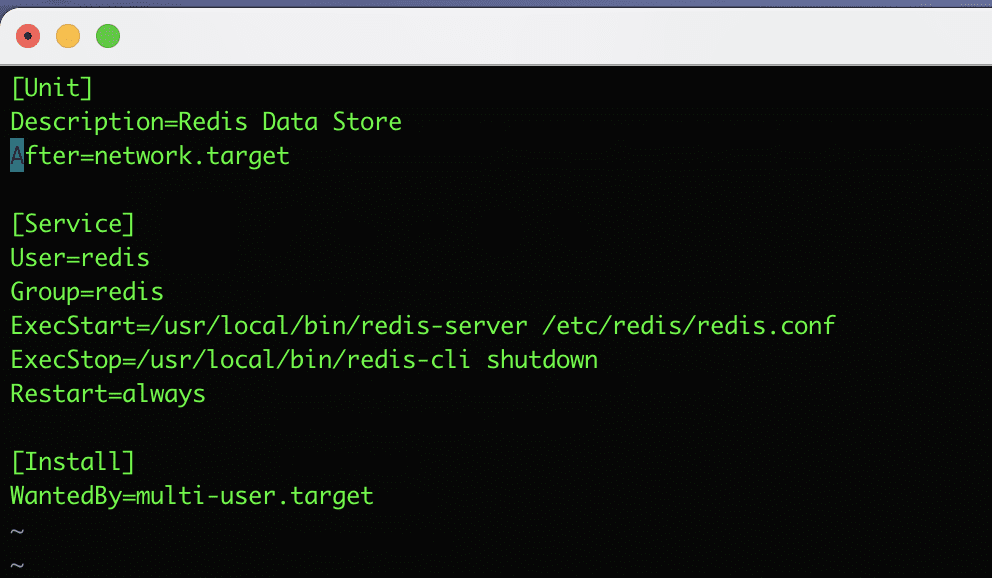Place cursor on the [Install] section header
The width and height of the screenshot is (992, 578).
click(x=72, y=462)
